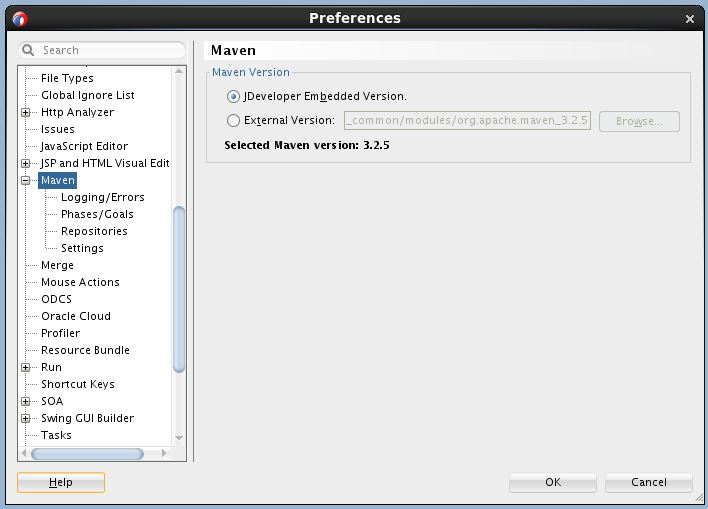Select JDeveloper Embedded Version radio button
The image size is (708, 509).
click(234, 97)
